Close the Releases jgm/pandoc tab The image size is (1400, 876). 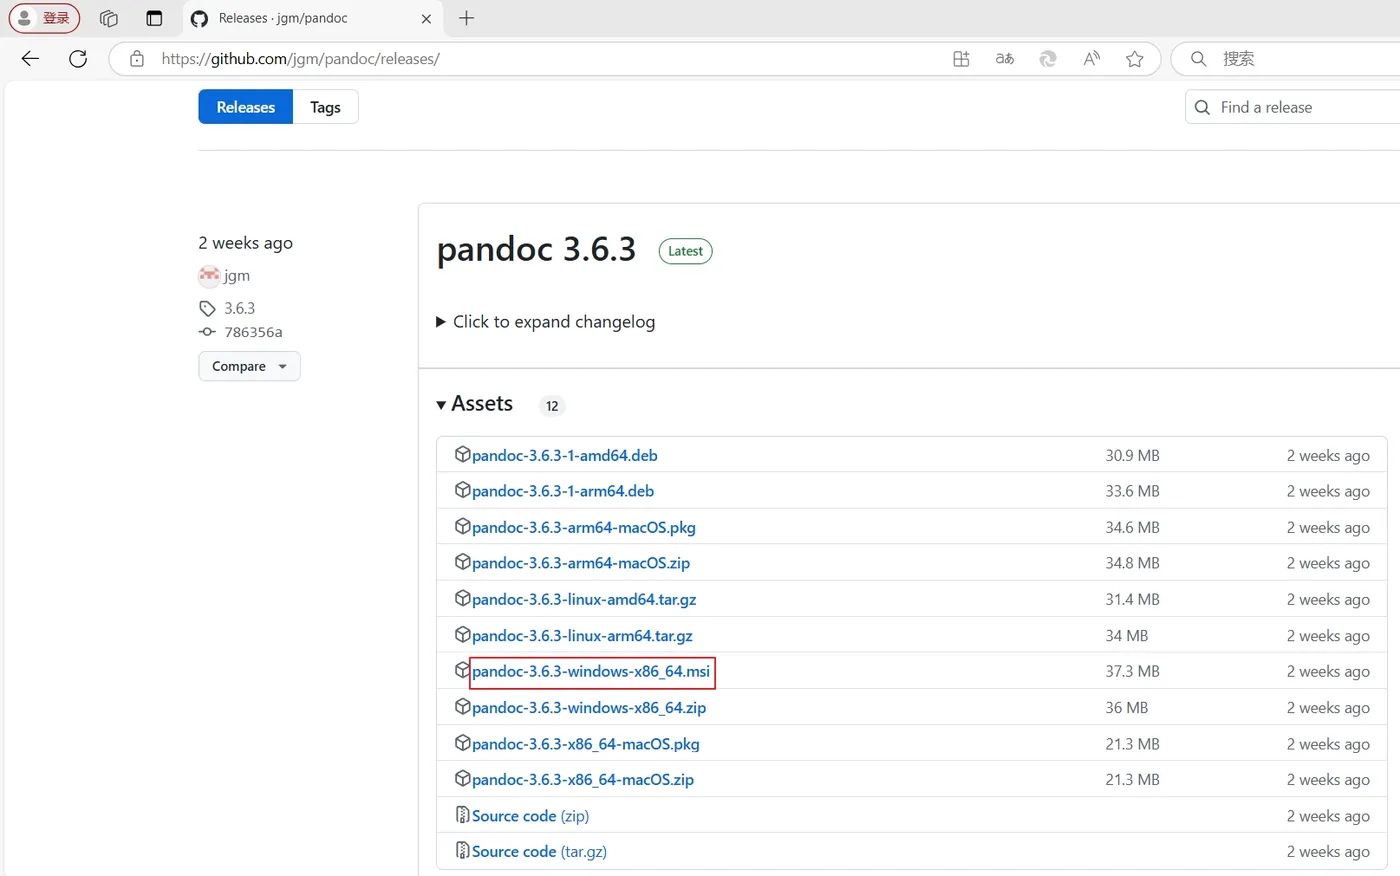[426, 18]
